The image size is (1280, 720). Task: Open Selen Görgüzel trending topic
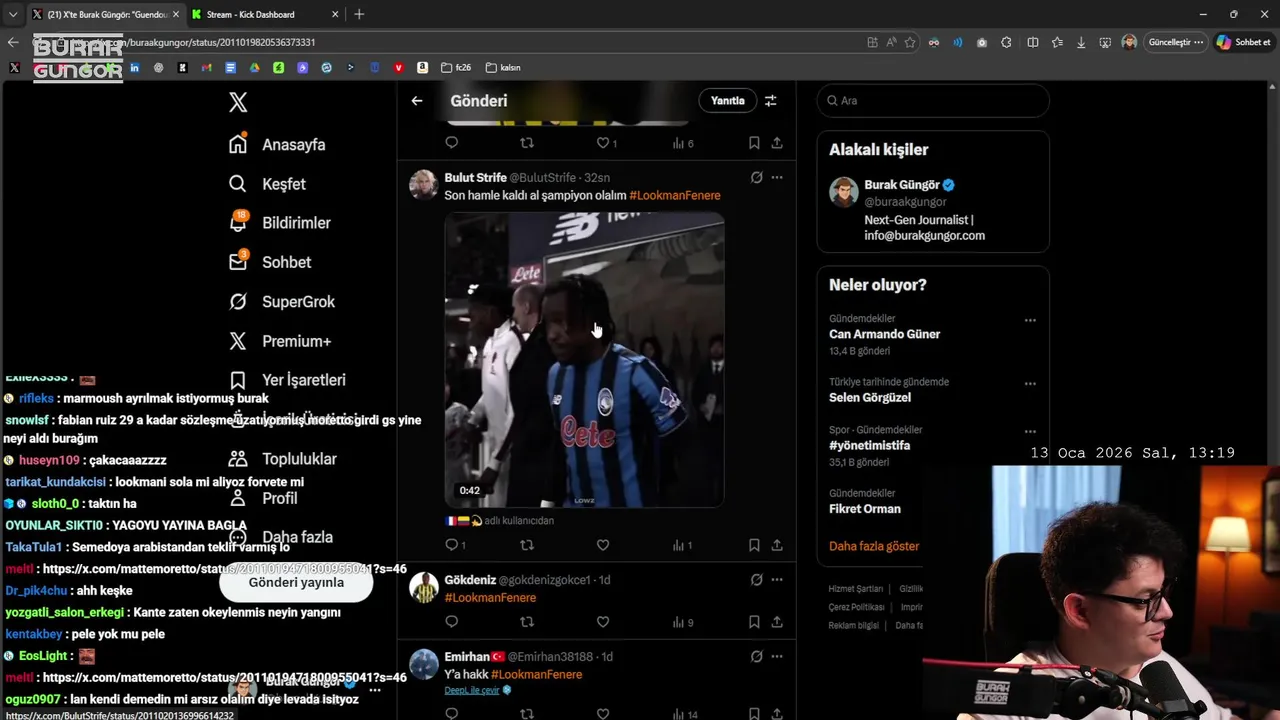click(870, 397)
